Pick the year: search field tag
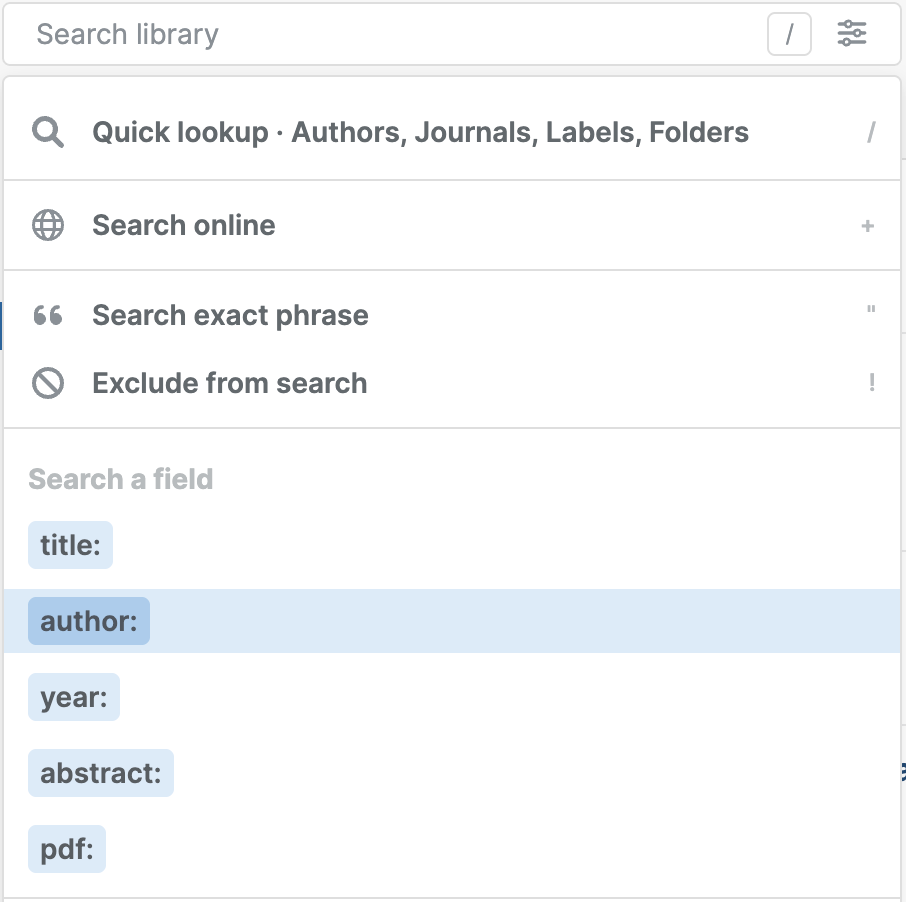 (74, 697)
